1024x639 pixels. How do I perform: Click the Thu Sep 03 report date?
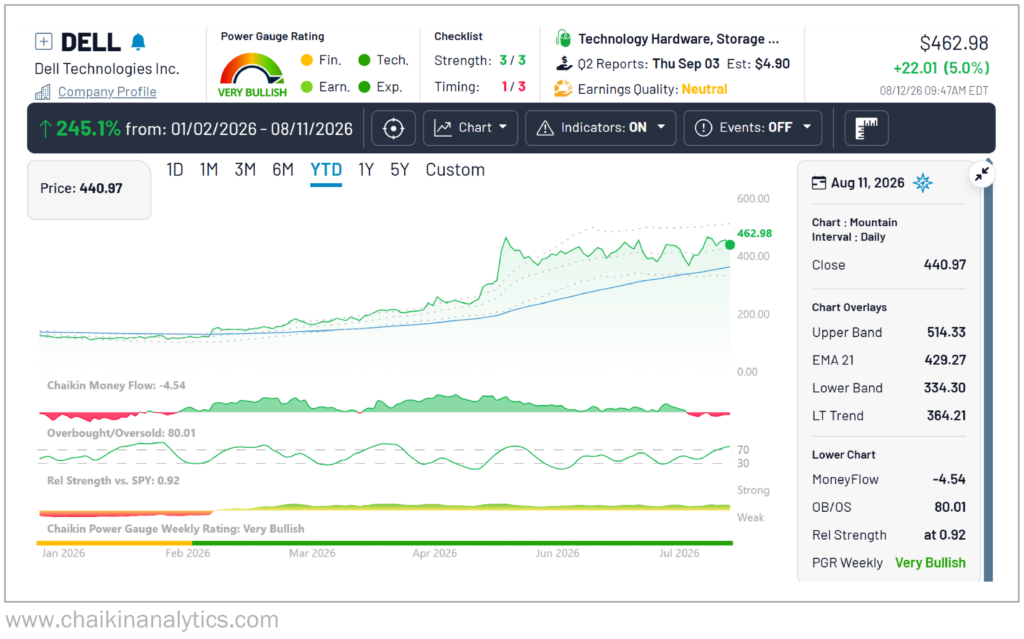[x=686, y=64]
